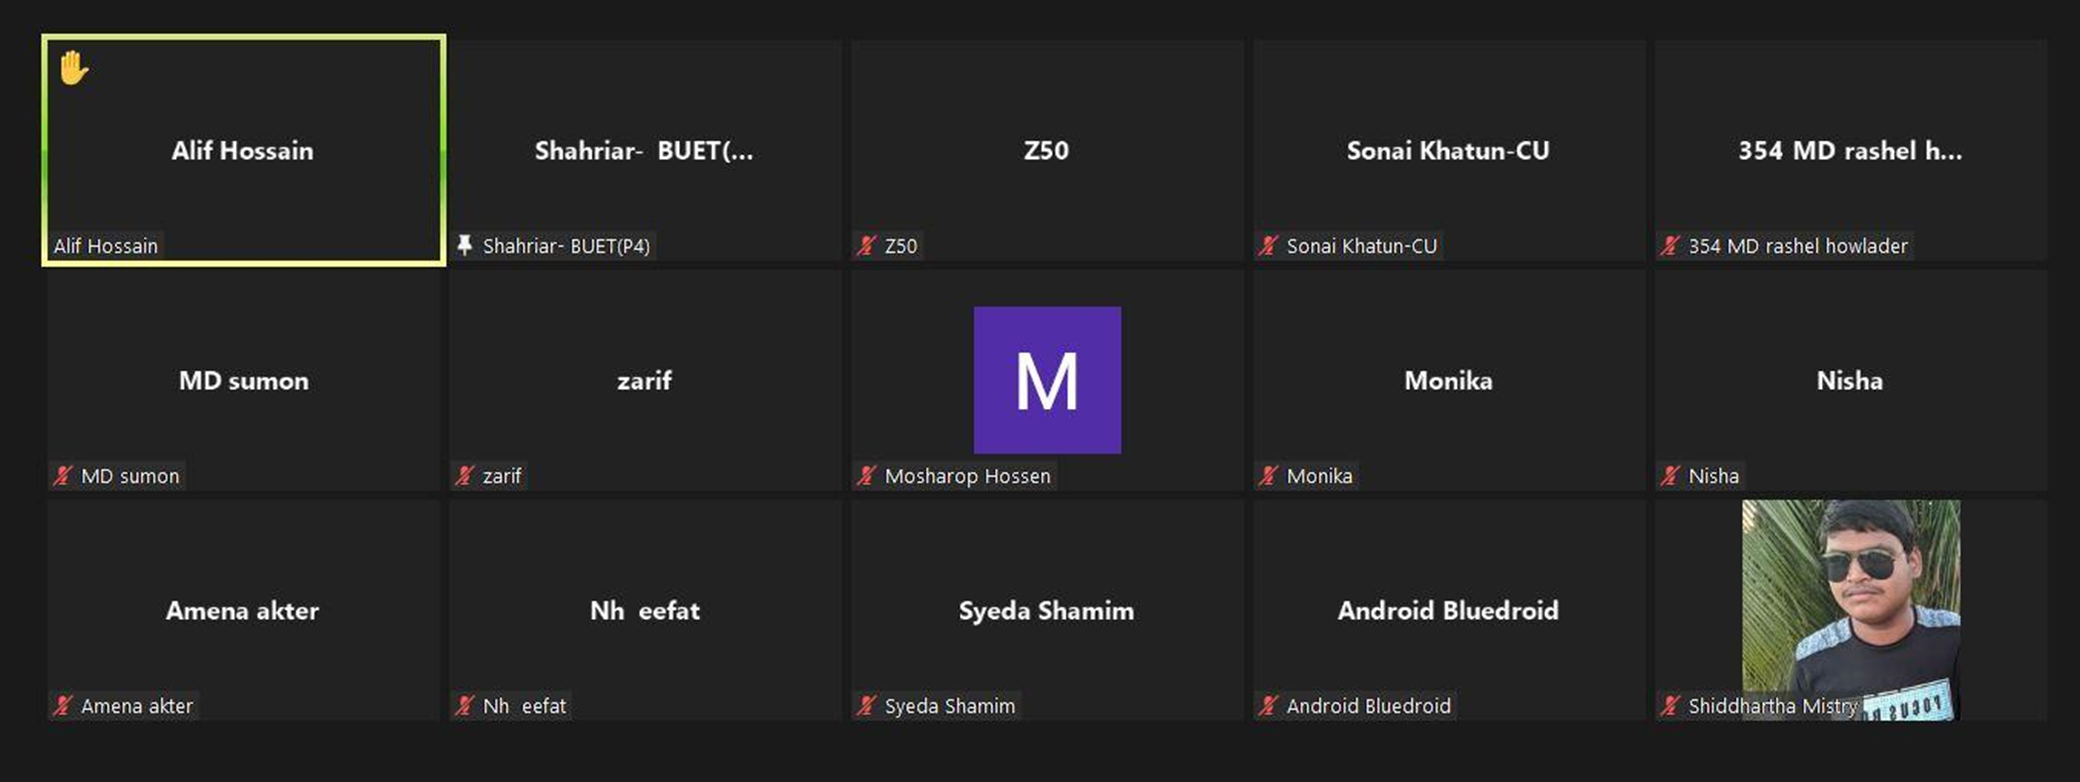Viewport: 2080px width, 782px height.
Task: Click muted mic icon for 354 MD rashel howlader
Action: [1671, 245]
